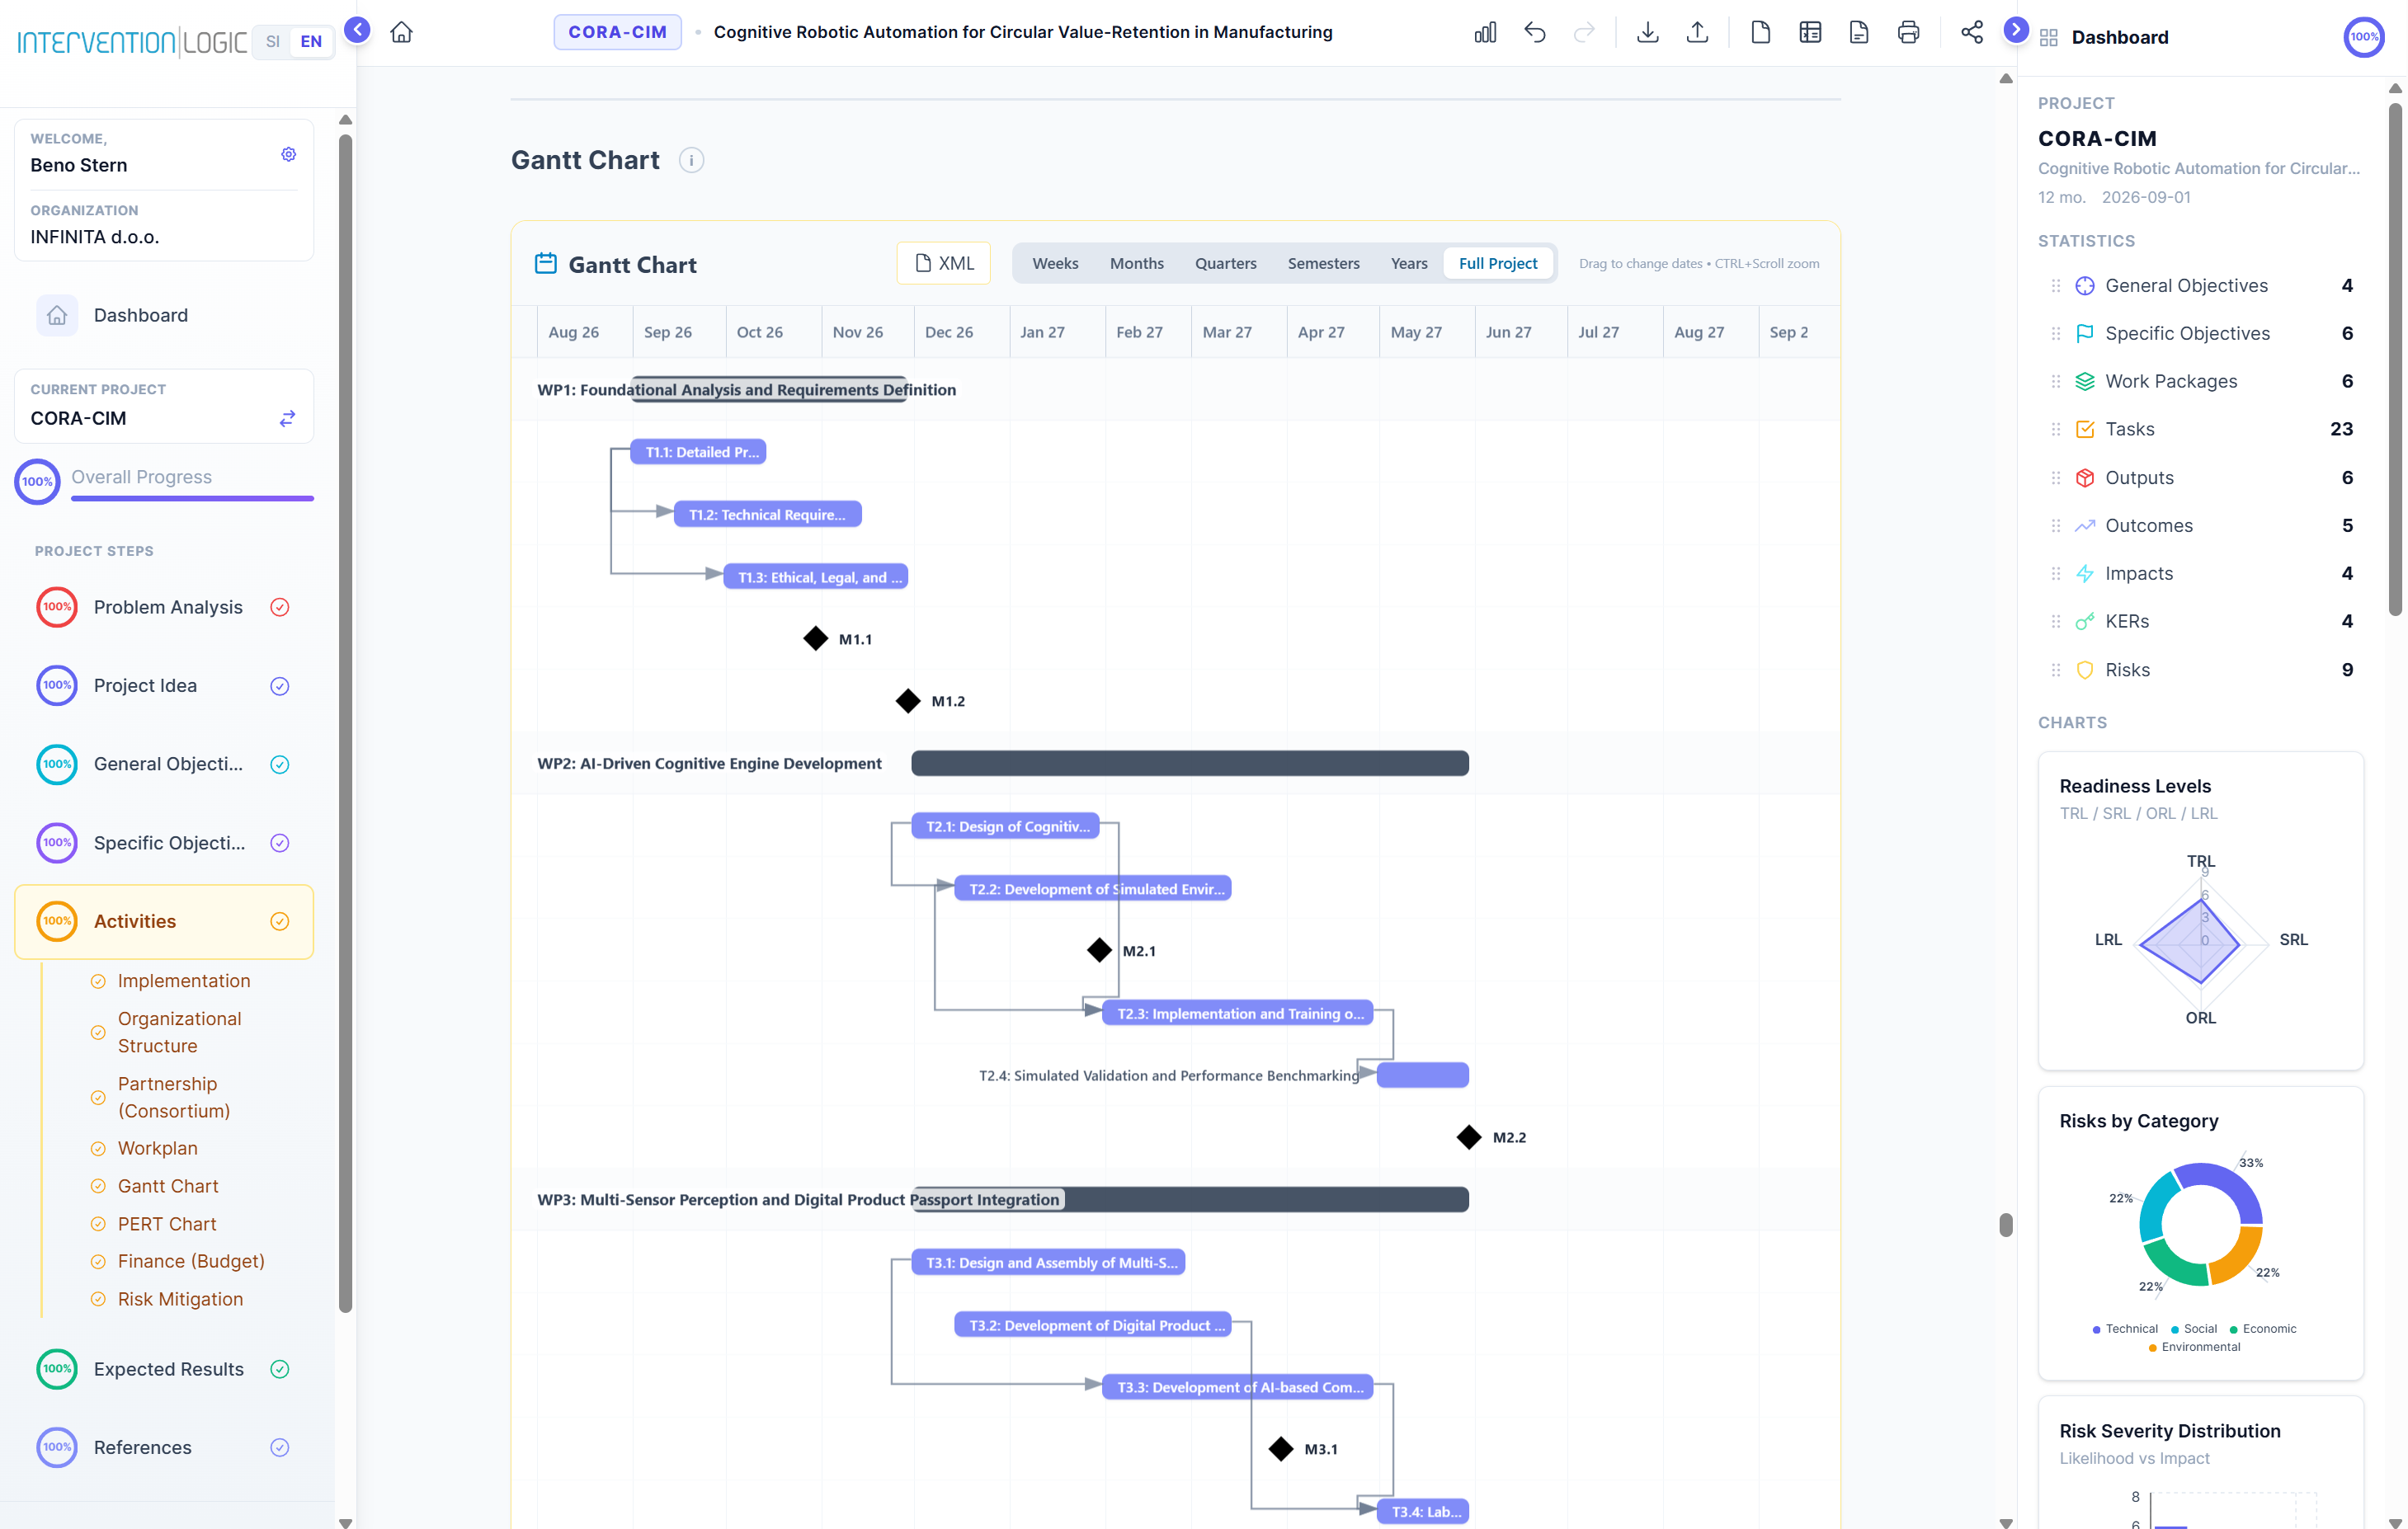Select the Semesters timeline view

coord(1323,263)
